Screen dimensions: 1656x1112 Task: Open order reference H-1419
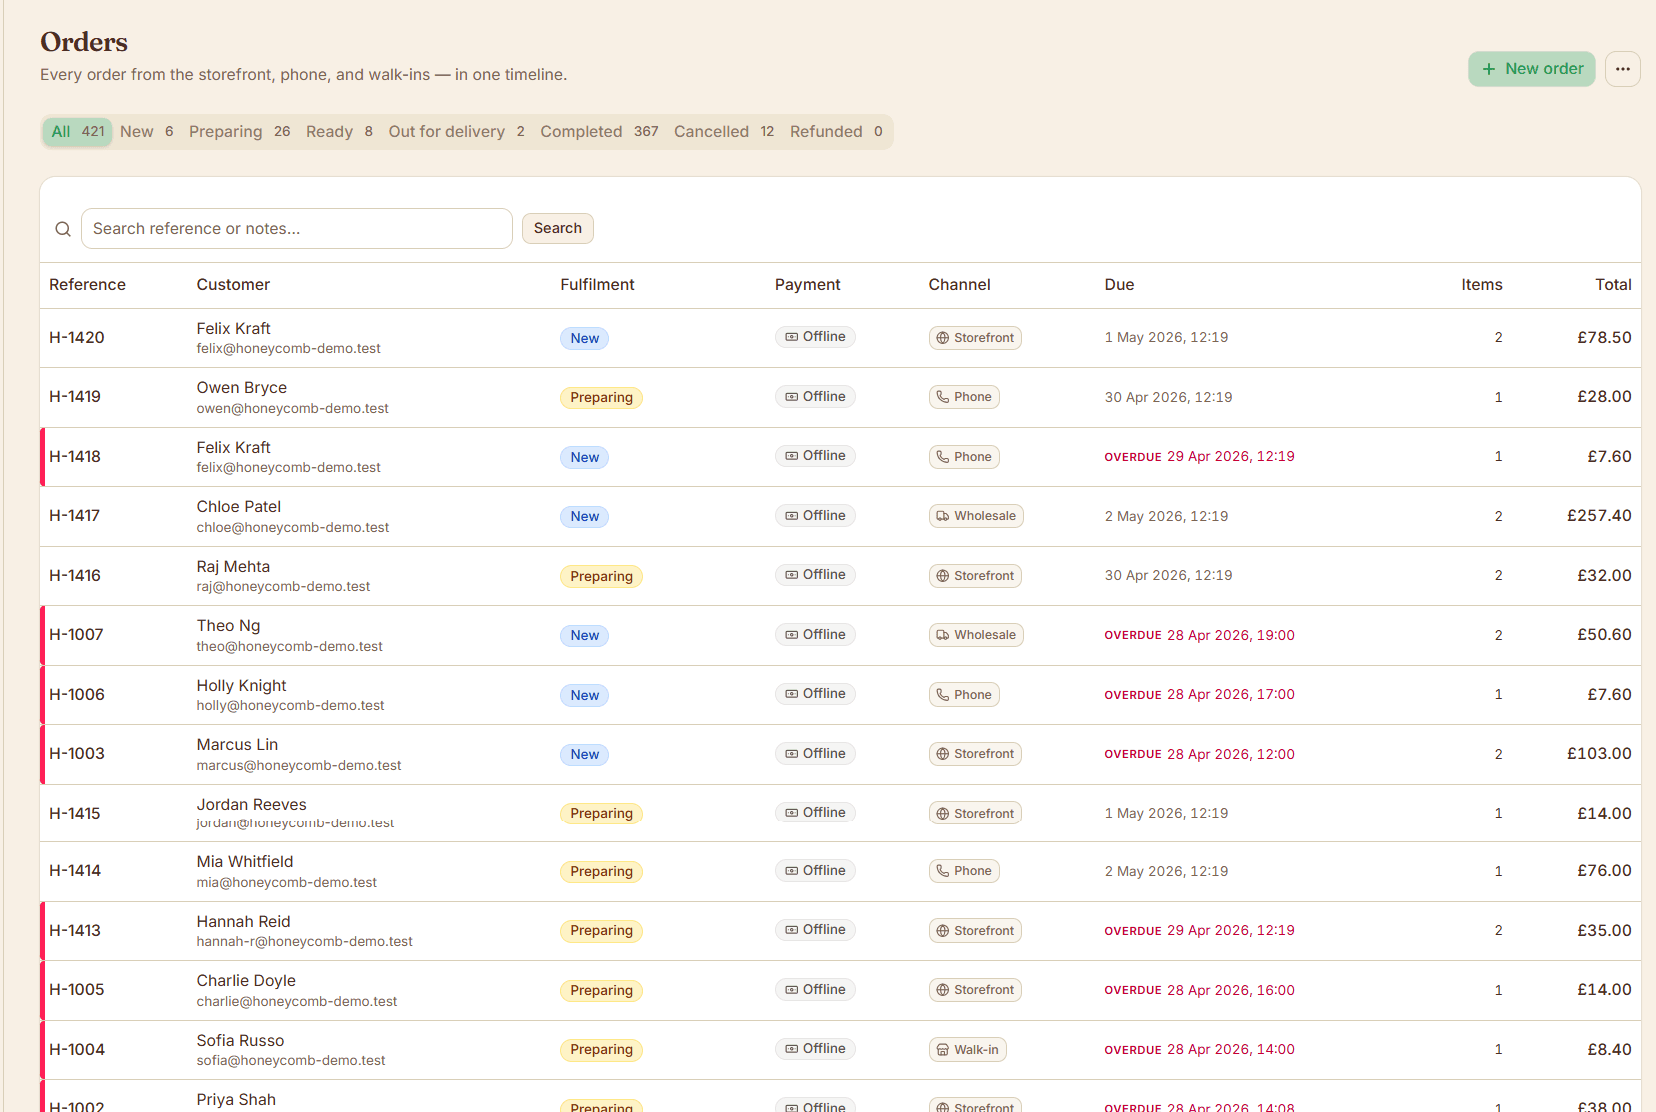[75, 397]
